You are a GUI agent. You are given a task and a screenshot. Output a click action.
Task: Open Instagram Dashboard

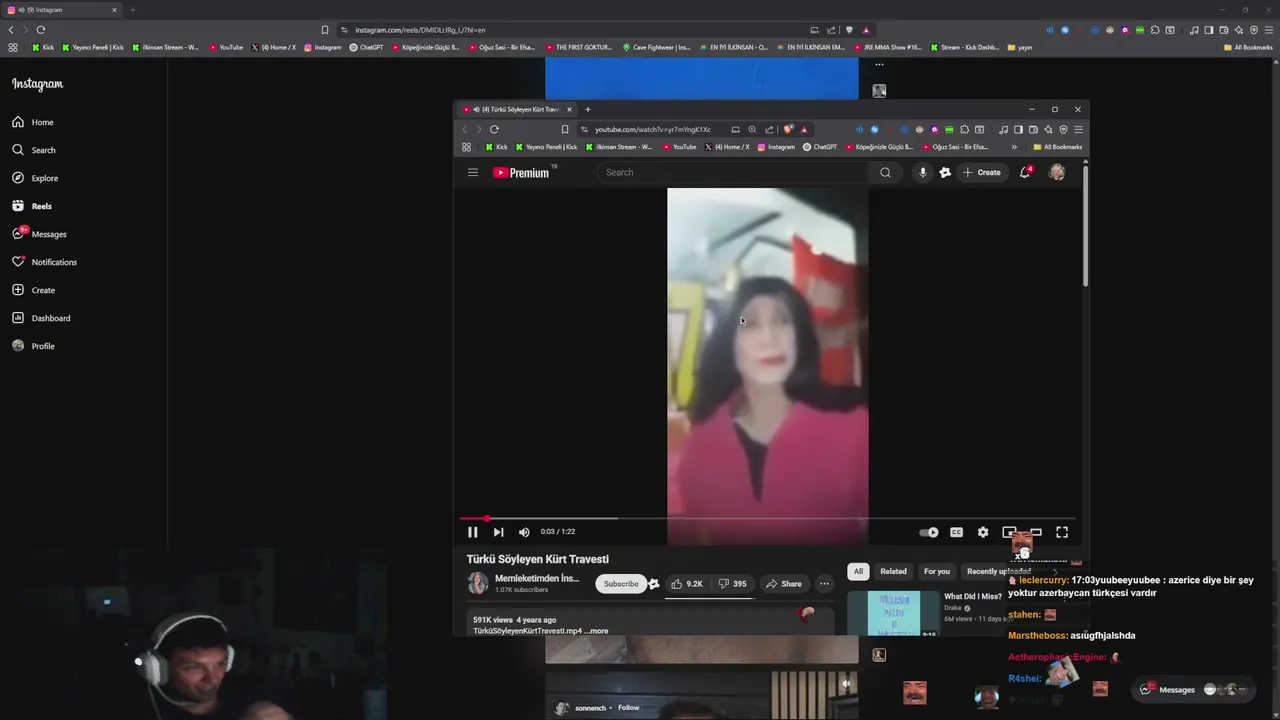[41, 318]
